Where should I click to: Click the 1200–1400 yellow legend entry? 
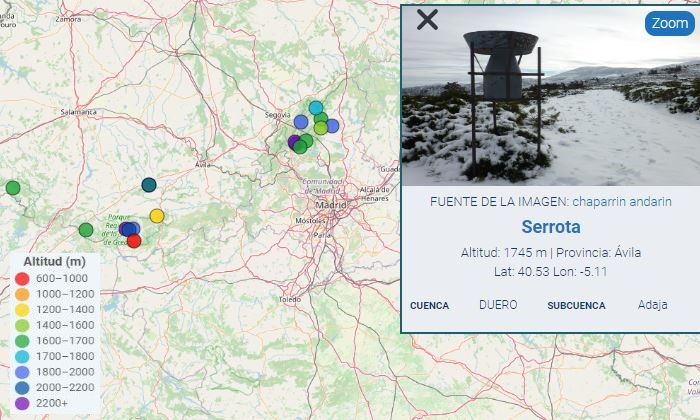pos(54,309)
